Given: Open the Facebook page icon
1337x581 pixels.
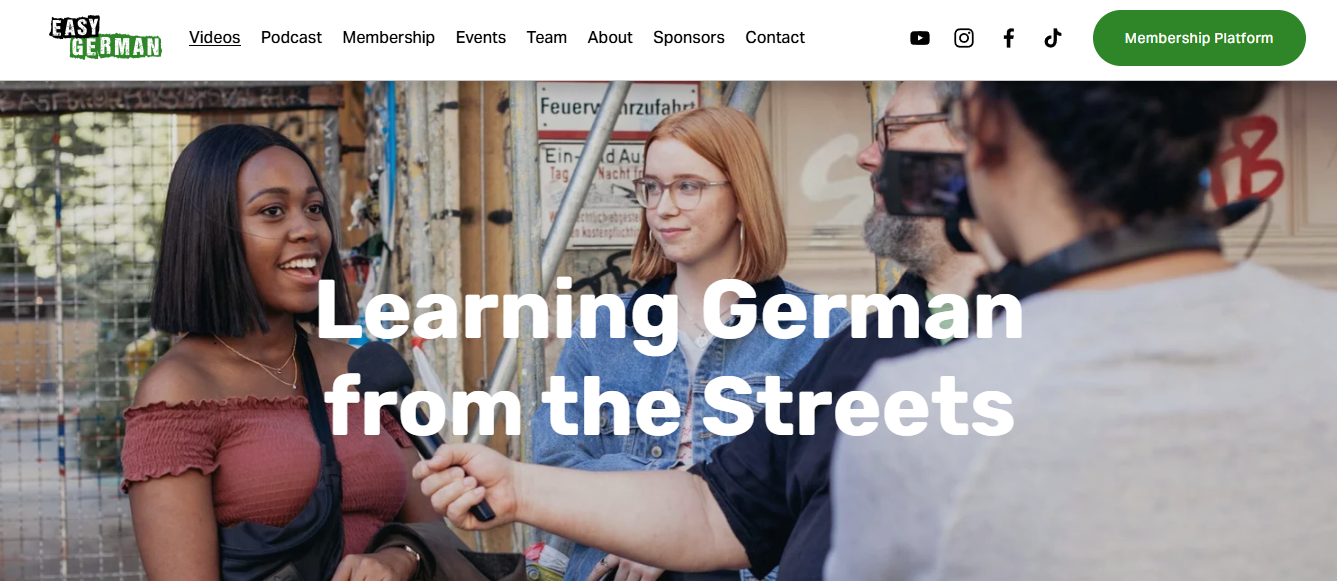Looking at the screenshot, I should pyautogui.click(x=1009, y=38).
